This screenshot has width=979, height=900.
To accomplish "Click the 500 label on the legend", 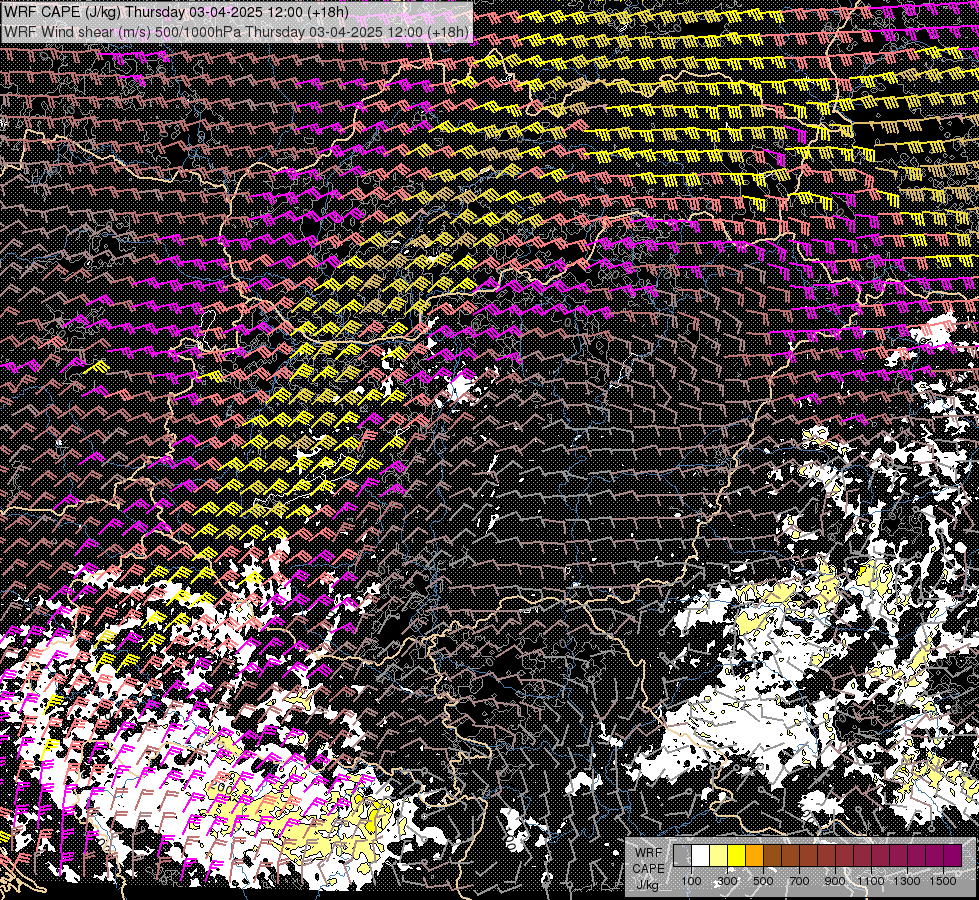I will tap(763, 881).
